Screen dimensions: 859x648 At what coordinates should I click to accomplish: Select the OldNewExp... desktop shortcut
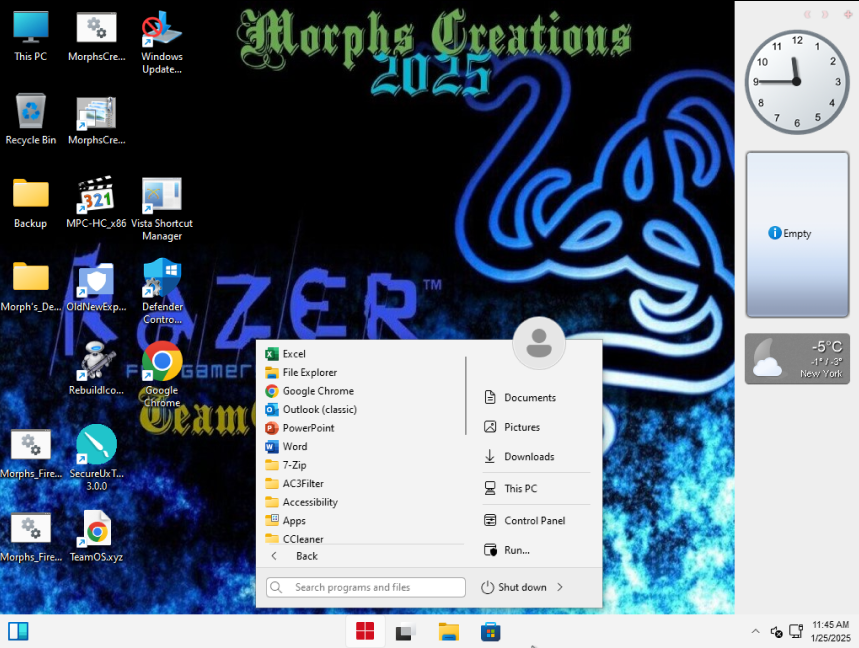click(x=96, y=286)
